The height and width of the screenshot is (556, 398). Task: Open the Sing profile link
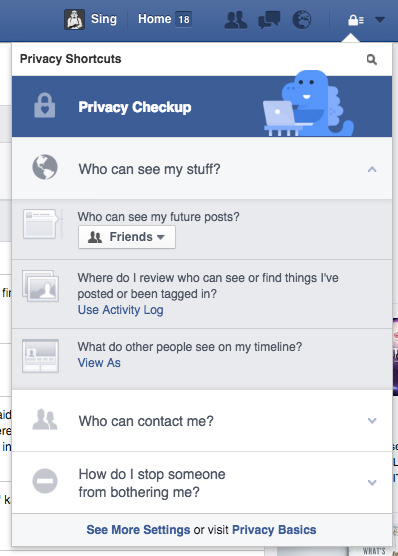pyautogui.click(x=104, y=19)
